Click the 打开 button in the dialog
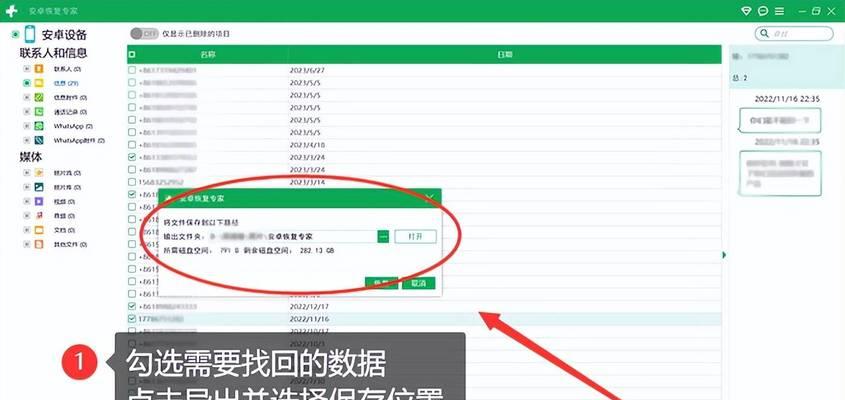This screenshot has height=400, width=845. 415,236
